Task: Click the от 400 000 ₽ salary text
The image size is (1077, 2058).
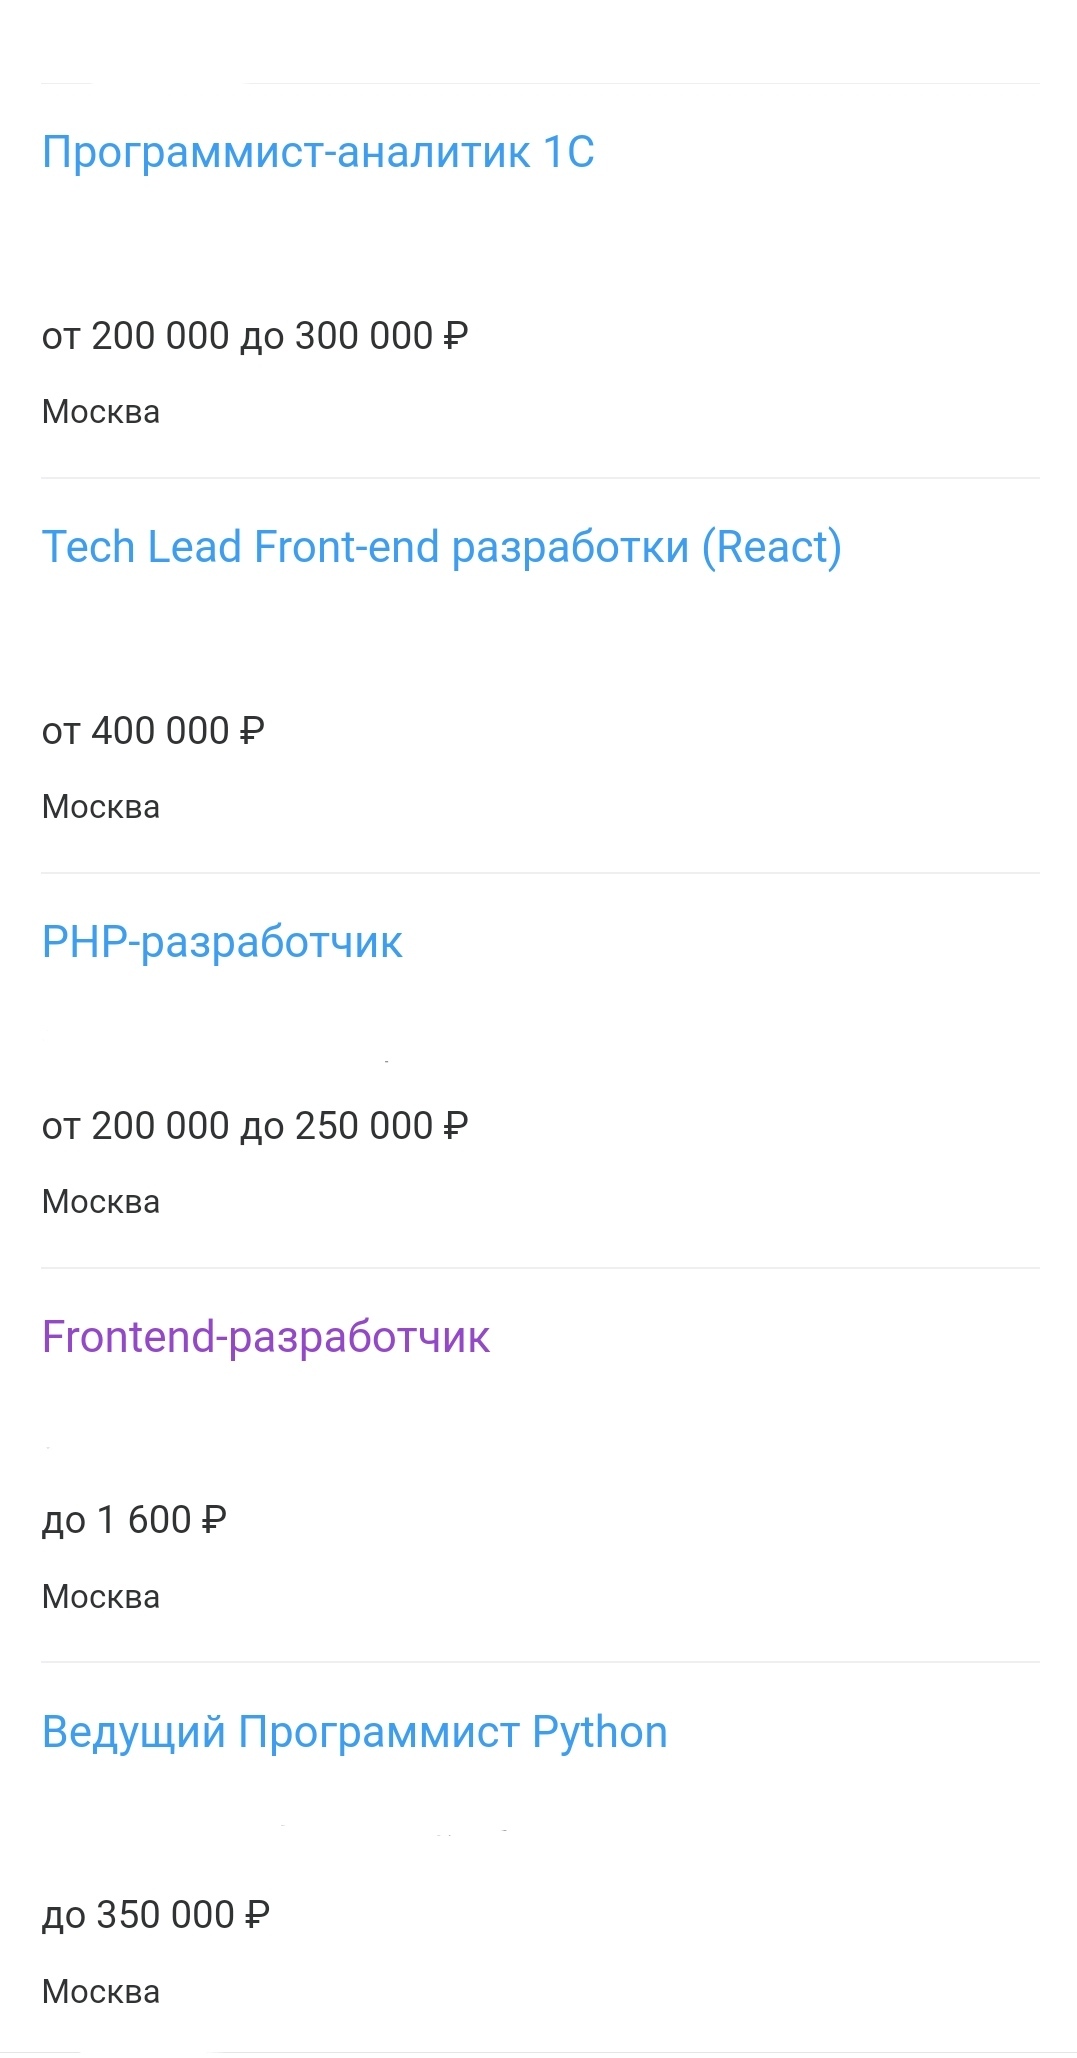Action: [153, 731]
